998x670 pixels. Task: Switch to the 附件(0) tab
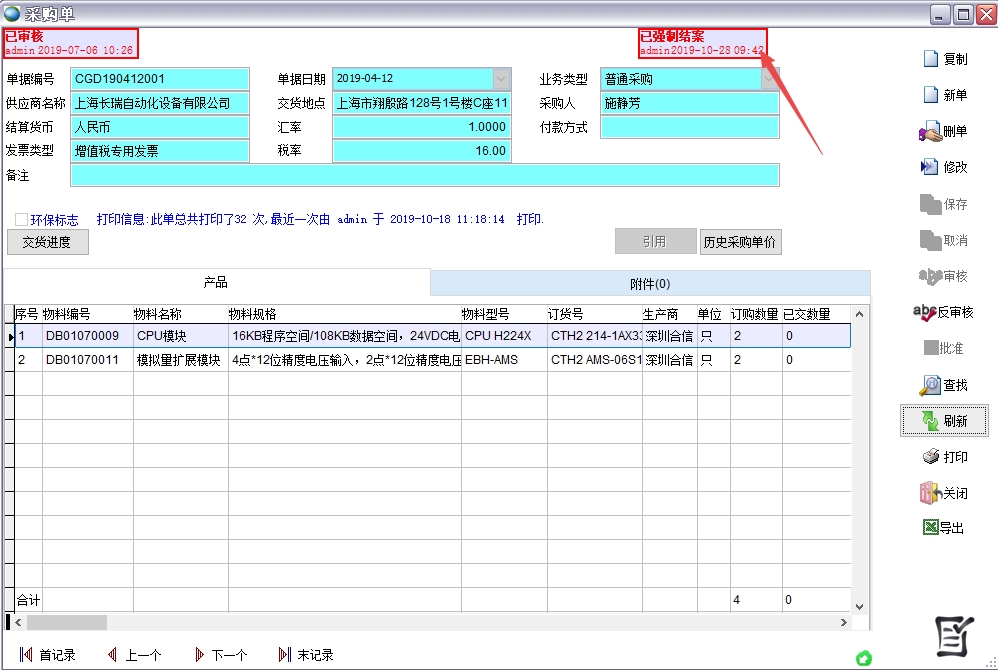(x=649, y=284)
